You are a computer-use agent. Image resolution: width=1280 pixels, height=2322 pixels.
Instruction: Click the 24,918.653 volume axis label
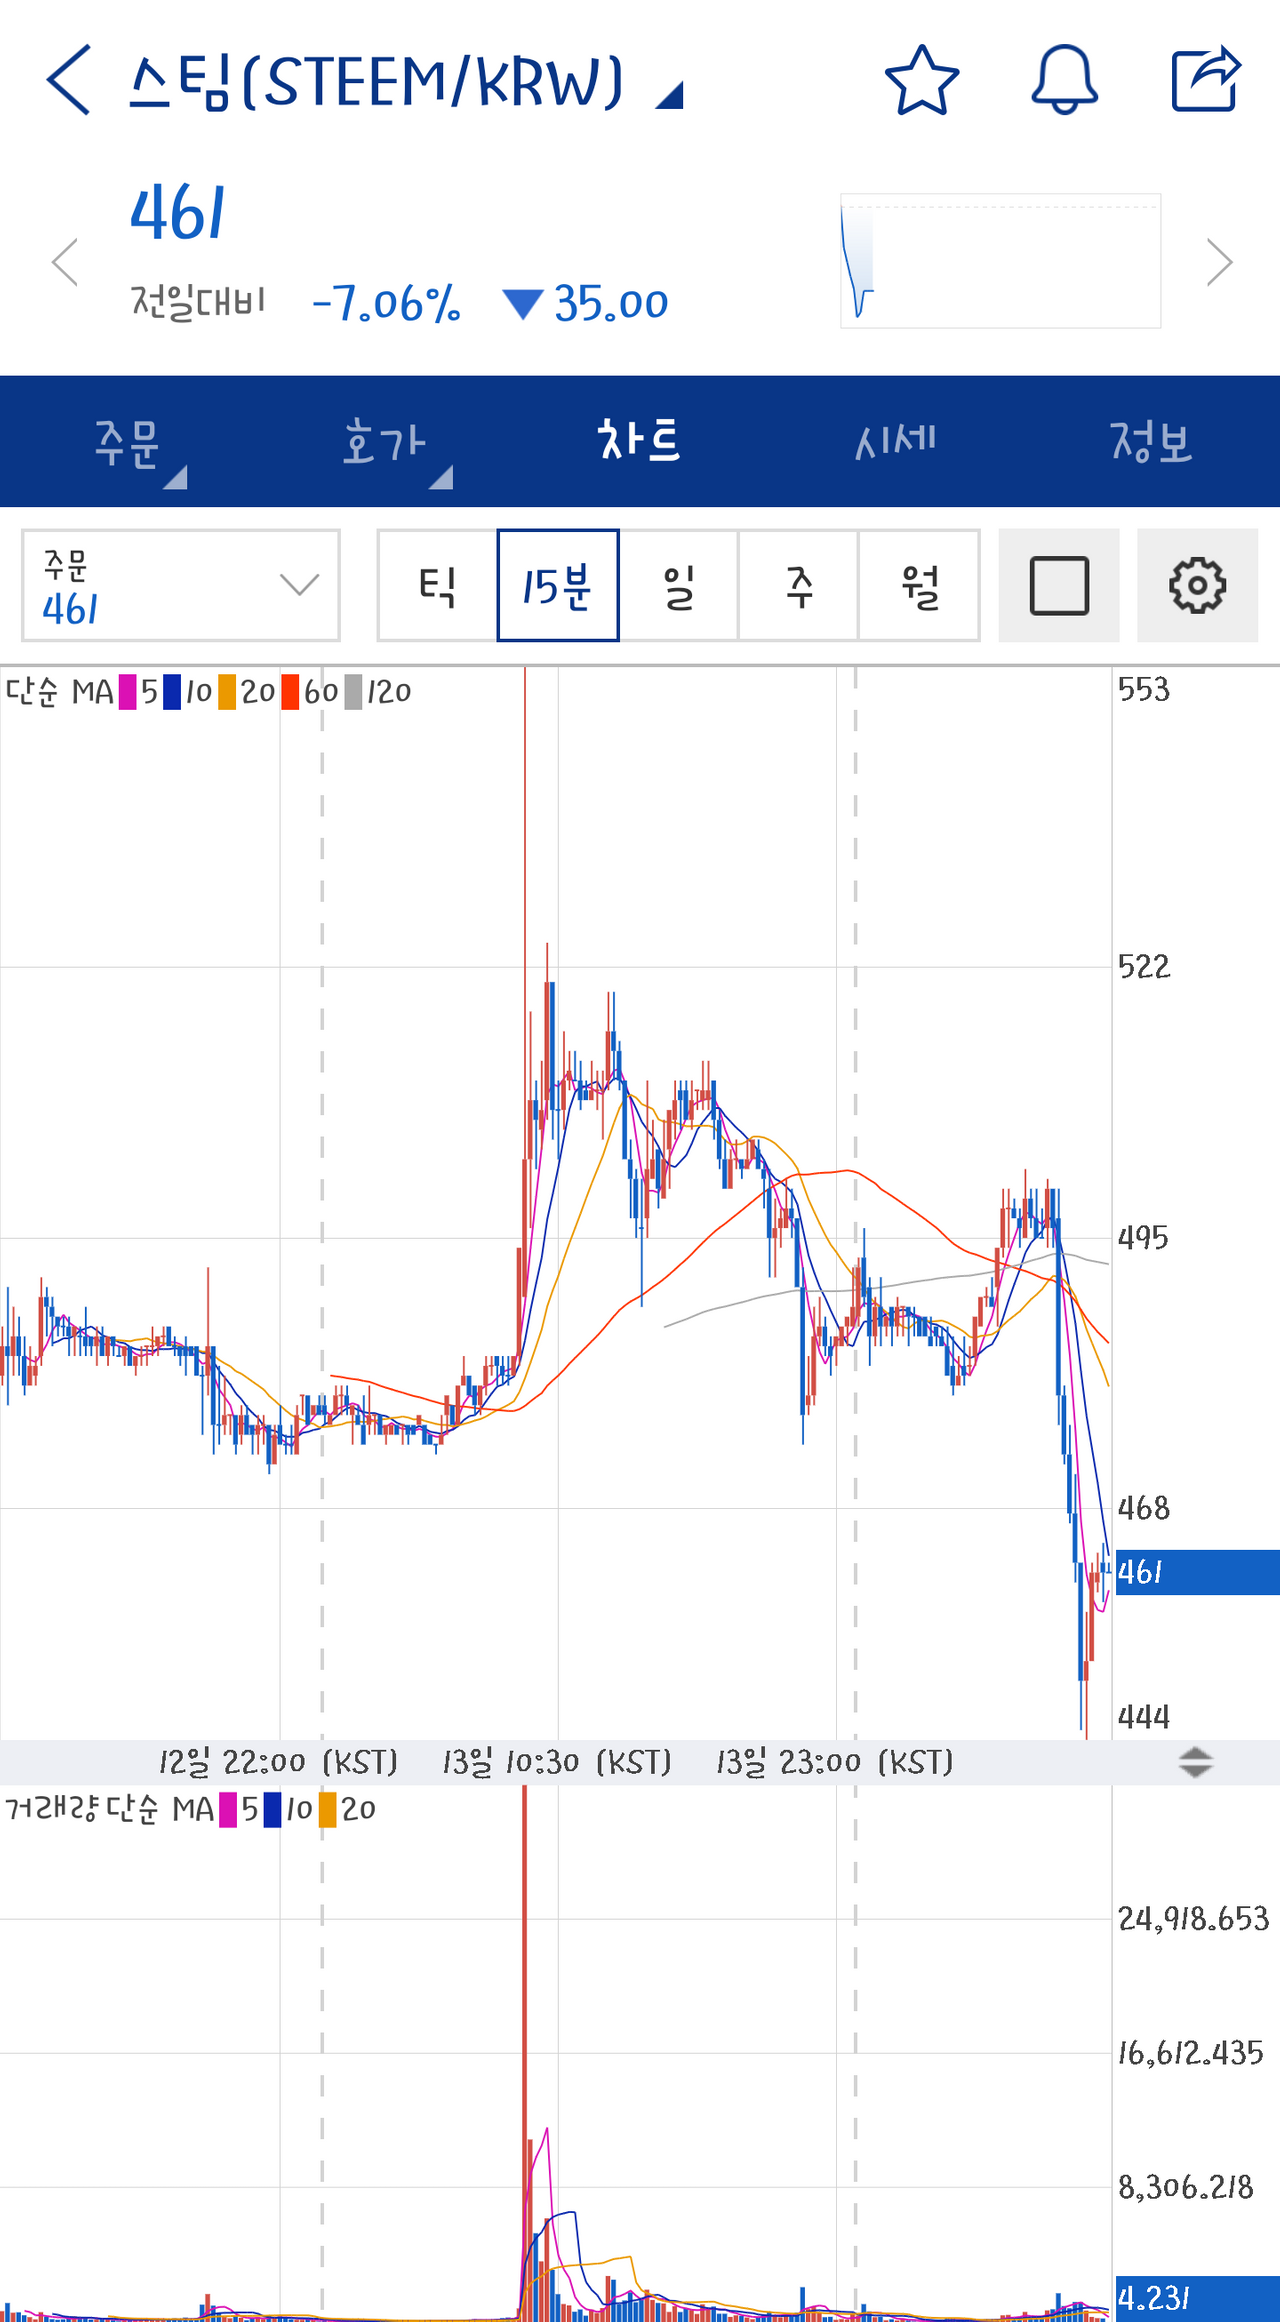pos(1193,1918)
